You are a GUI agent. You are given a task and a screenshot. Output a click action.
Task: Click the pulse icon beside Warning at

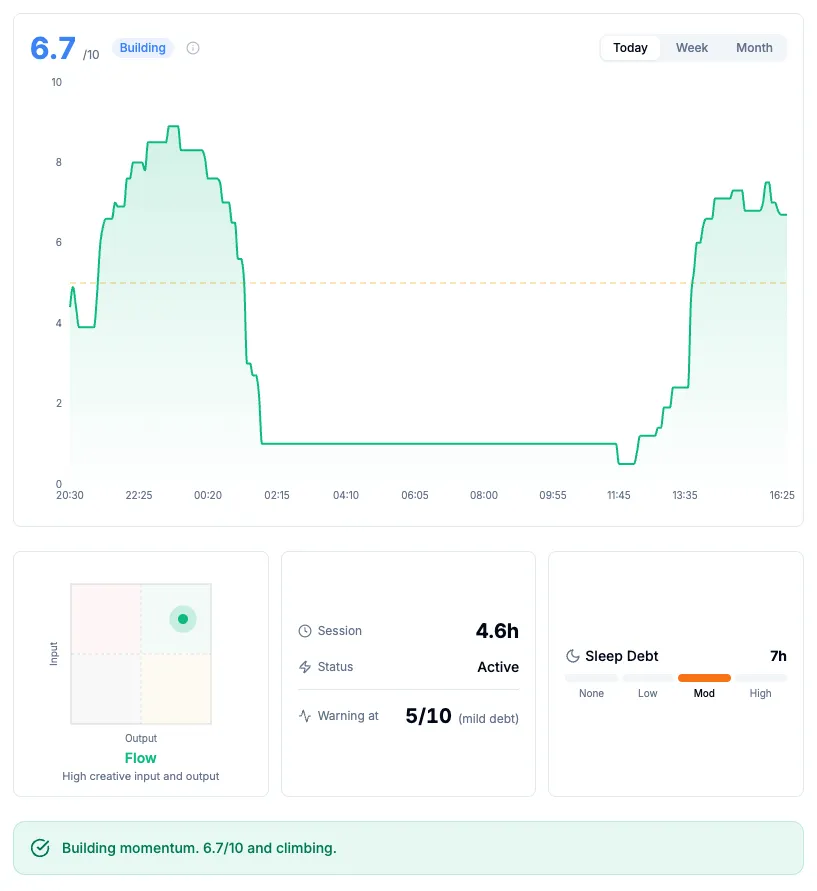click(305, 716)
